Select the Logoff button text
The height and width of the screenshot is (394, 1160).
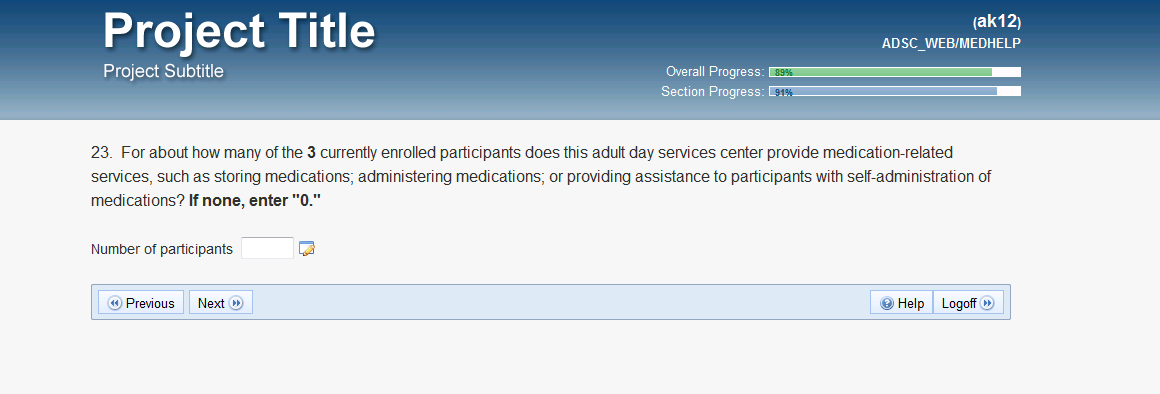pos(959,303)
